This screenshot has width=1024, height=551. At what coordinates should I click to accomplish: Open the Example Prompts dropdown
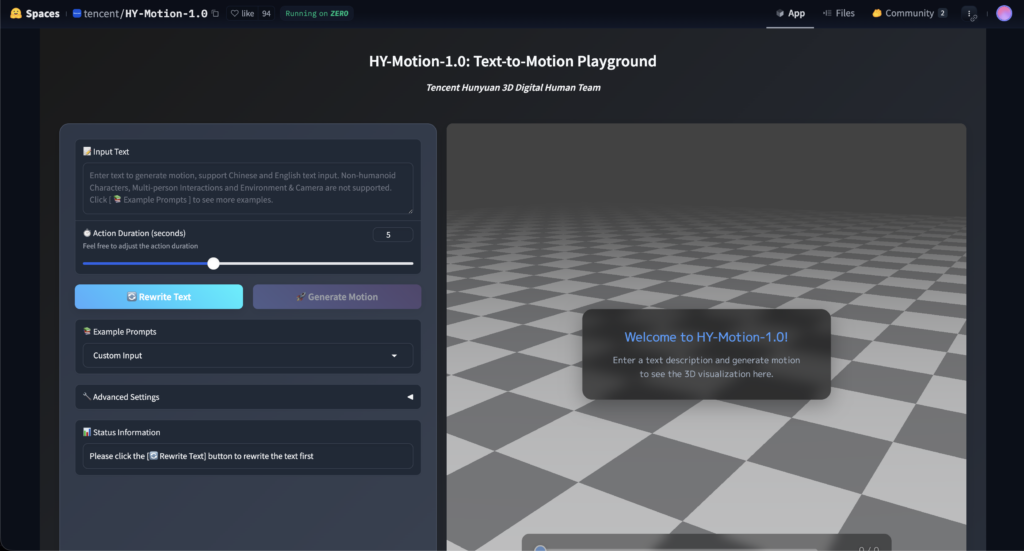coord(247,356)
